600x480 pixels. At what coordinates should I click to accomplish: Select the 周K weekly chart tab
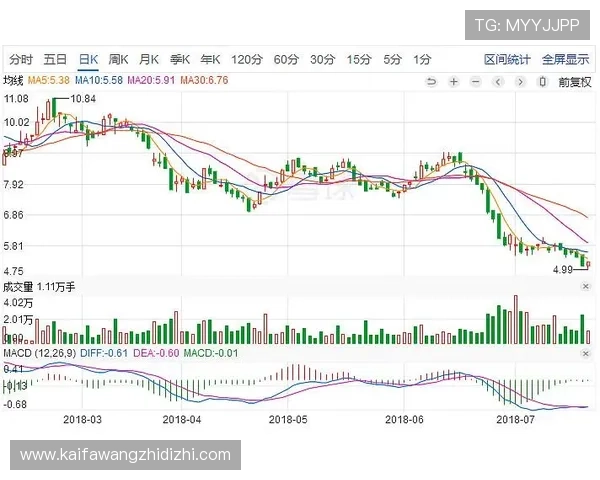[119, 59]
